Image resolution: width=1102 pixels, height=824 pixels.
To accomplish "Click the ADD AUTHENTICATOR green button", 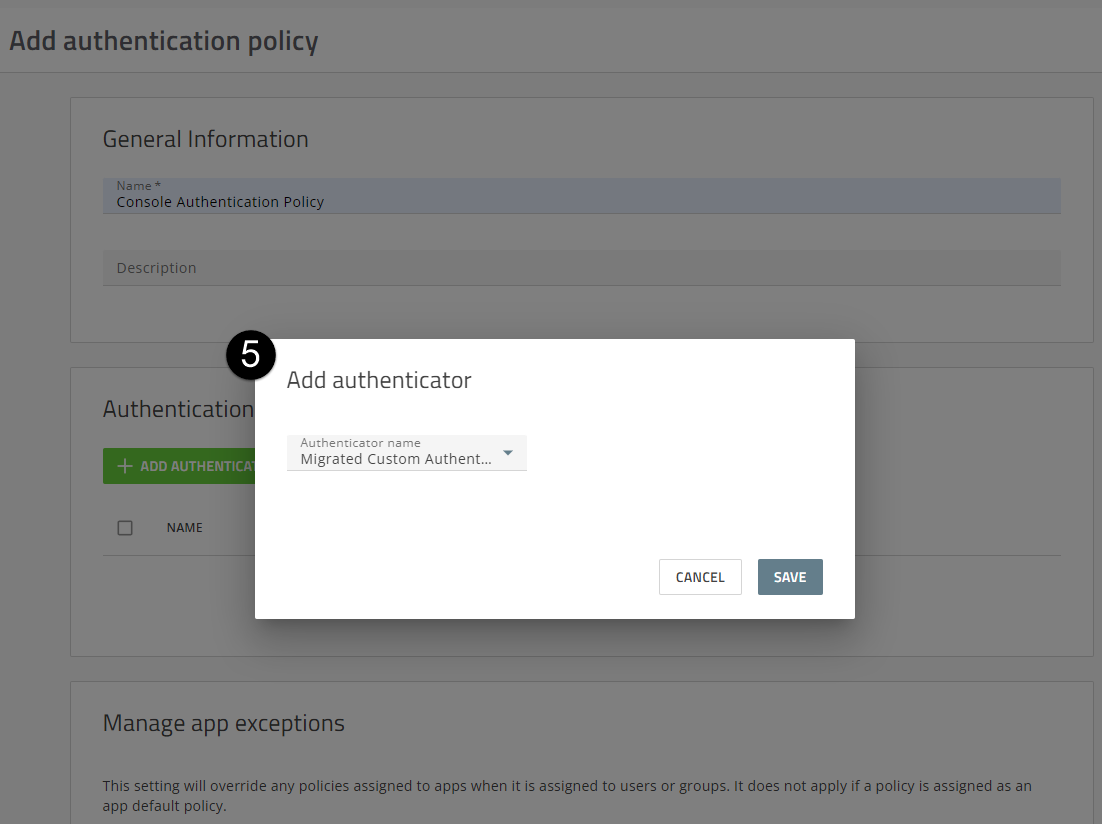I will pos(180,466).
